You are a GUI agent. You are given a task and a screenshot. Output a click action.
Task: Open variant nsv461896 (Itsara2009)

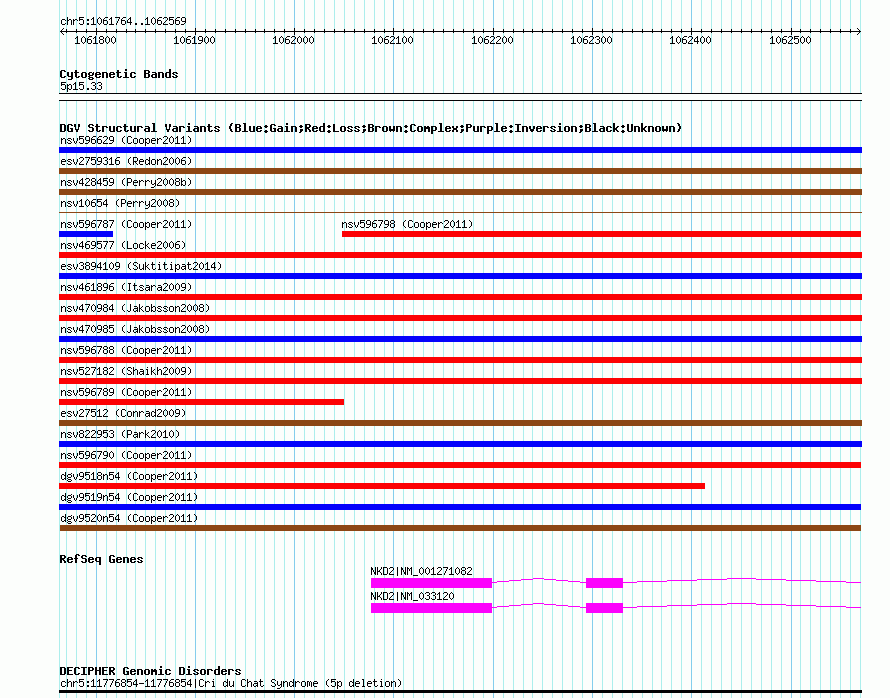pos(126,287)
